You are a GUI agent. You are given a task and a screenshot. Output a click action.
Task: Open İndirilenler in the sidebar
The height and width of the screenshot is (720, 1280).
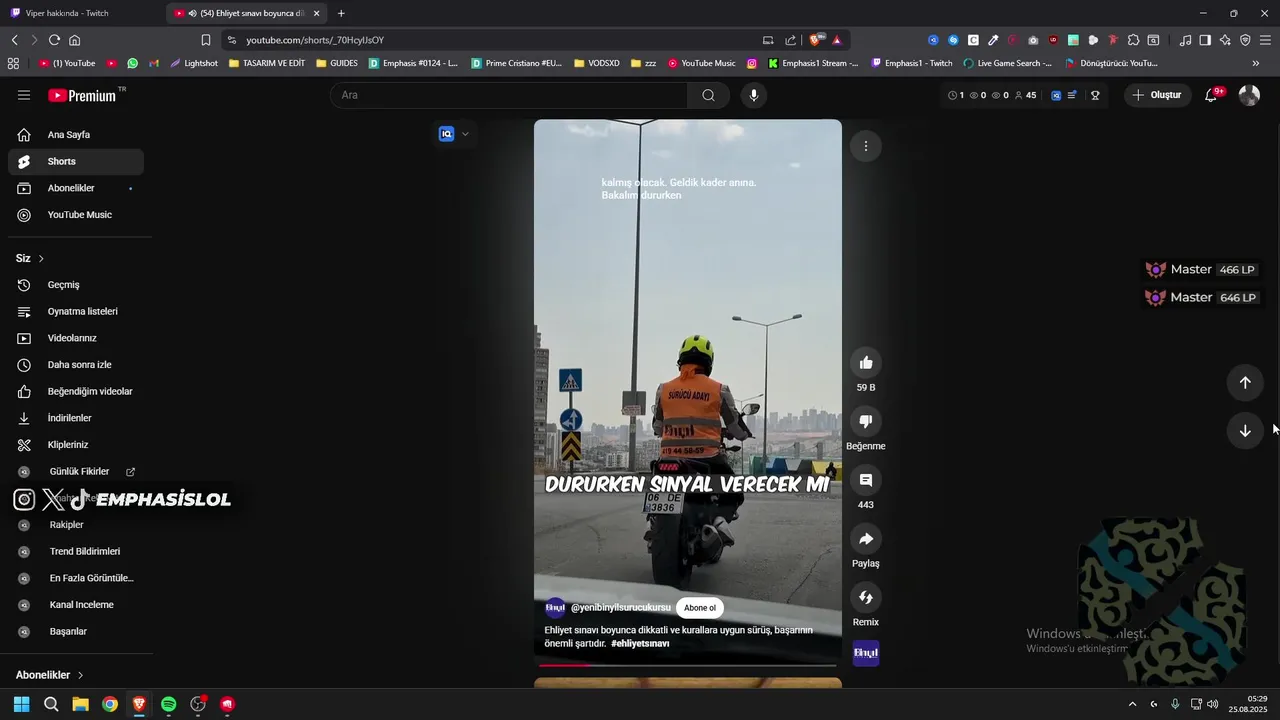tap(76, 418)
